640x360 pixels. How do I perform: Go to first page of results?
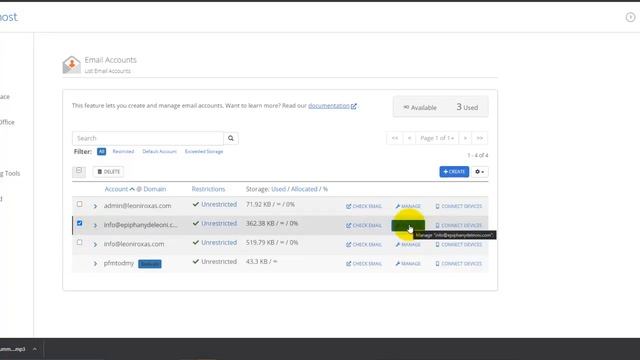[395, 138]
